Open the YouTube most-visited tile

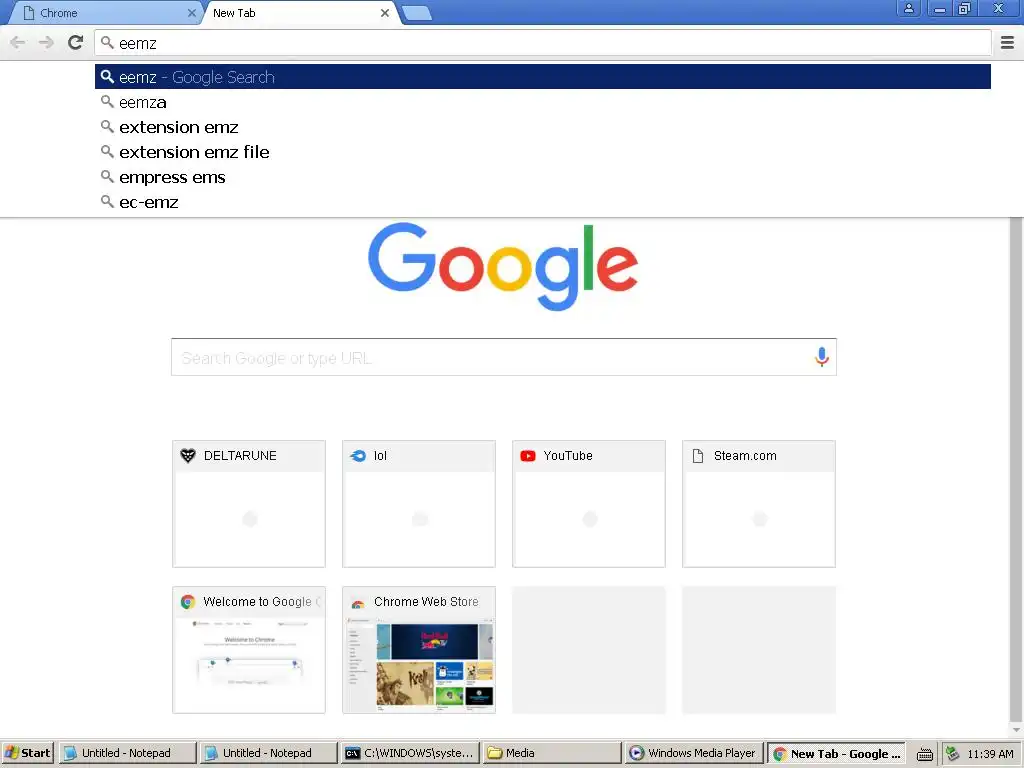tap(589, 504)
